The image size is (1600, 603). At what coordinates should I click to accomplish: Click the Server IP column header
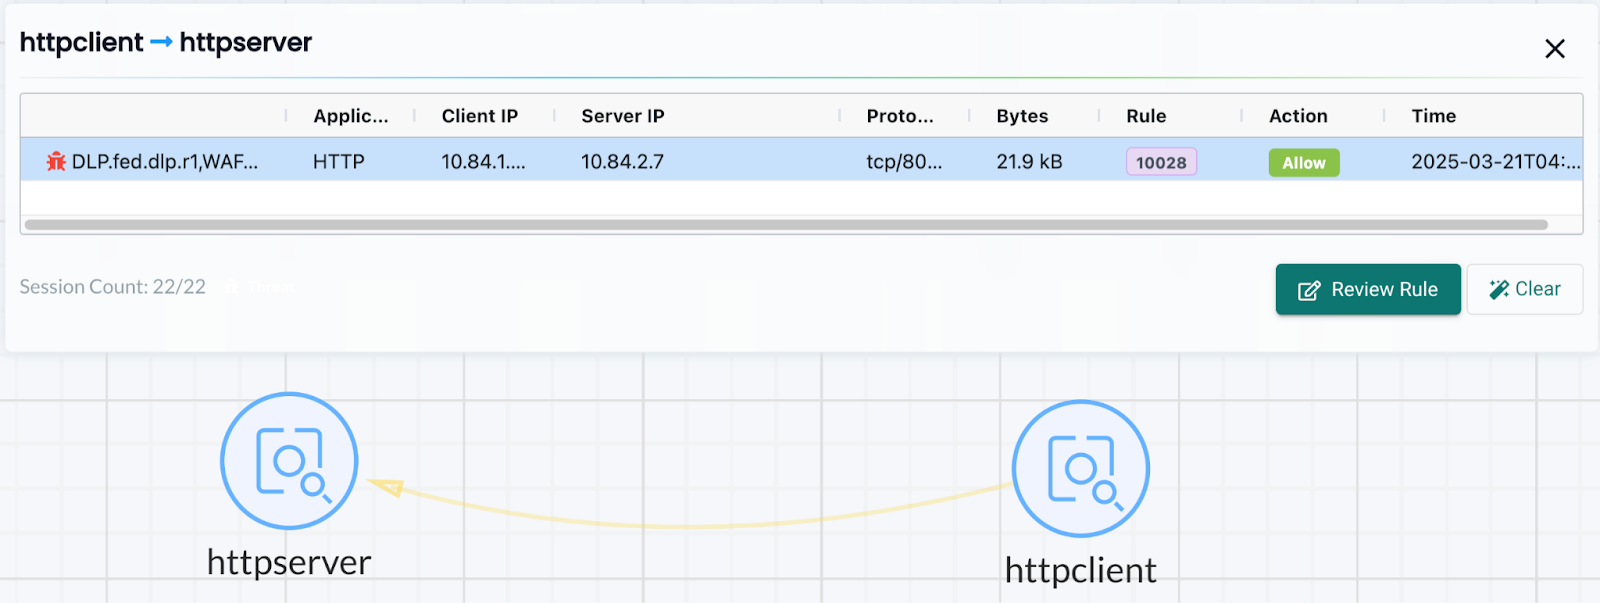tap(622, 116)
